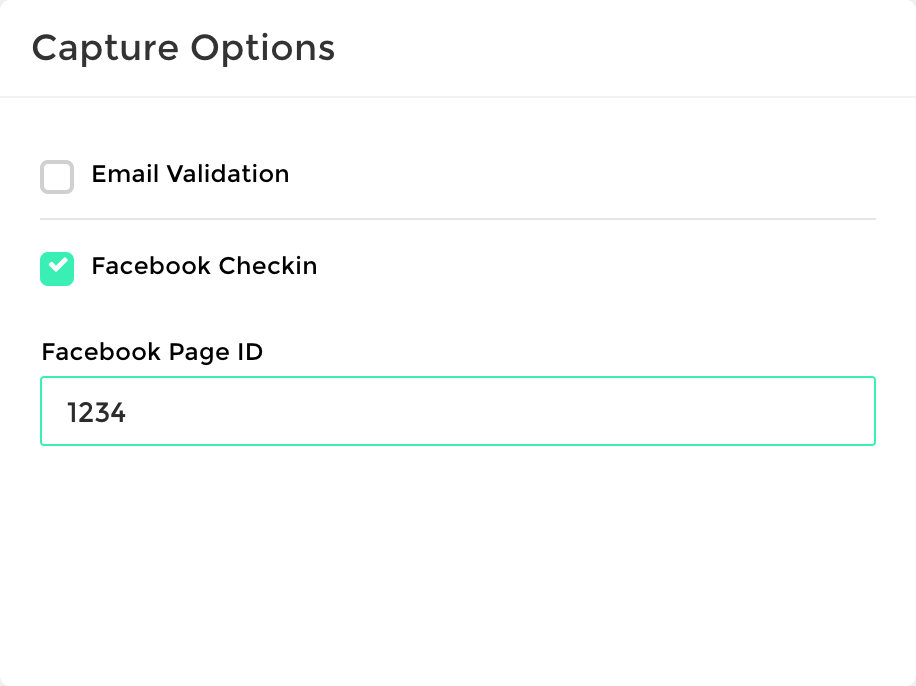The height and width of the screenshot is (686, 916).
Task: Click the blank area below Page ID field
Action: coord(457,560)
